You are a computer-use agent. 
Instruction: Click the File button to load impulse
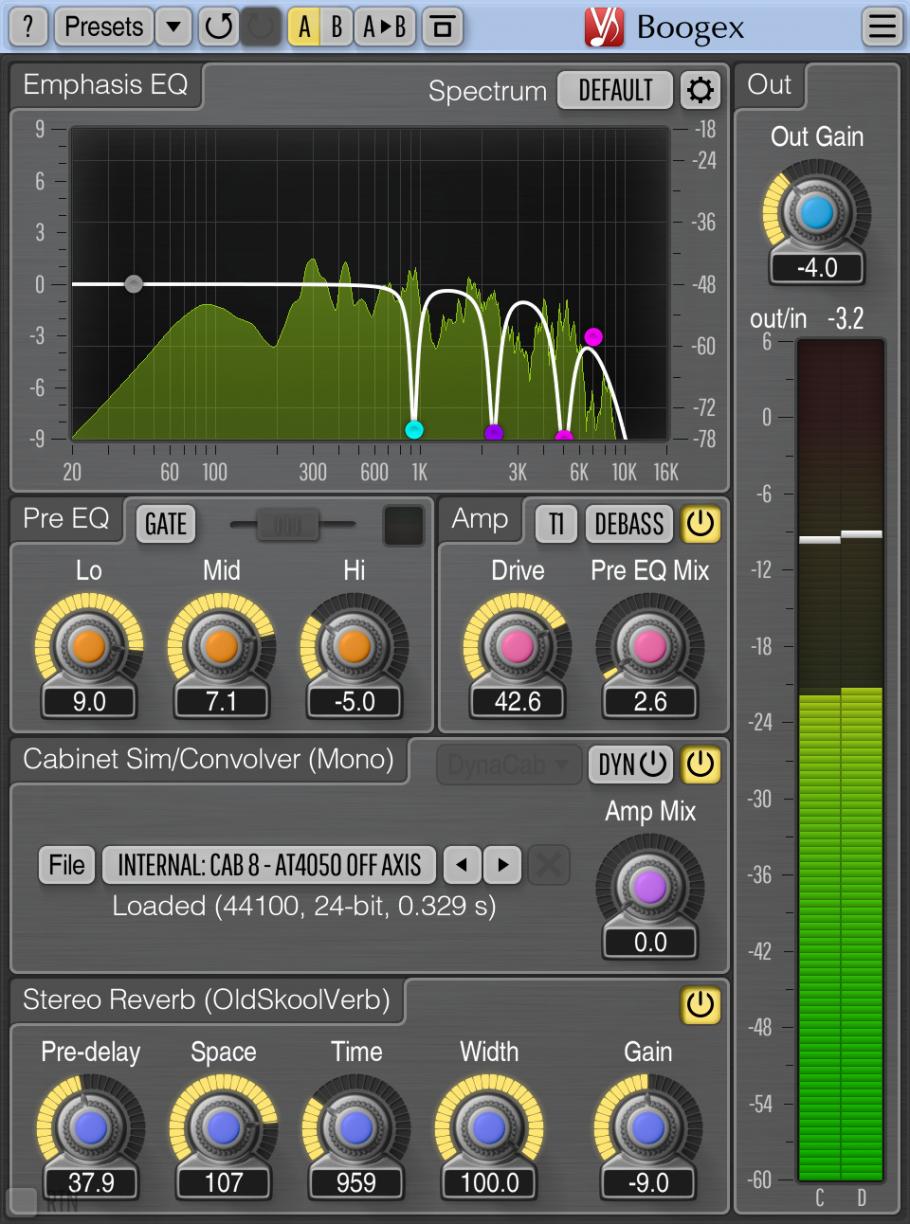click(67, 864)
